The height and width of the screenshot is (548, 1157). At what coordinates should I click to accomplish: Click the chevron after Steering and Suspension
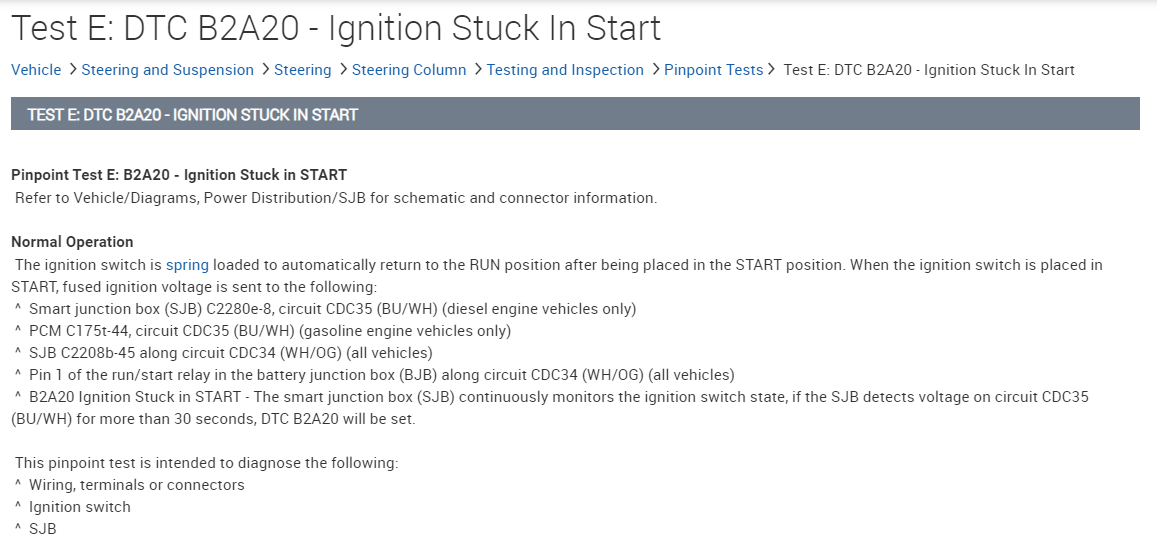click(x=264, y=70)
